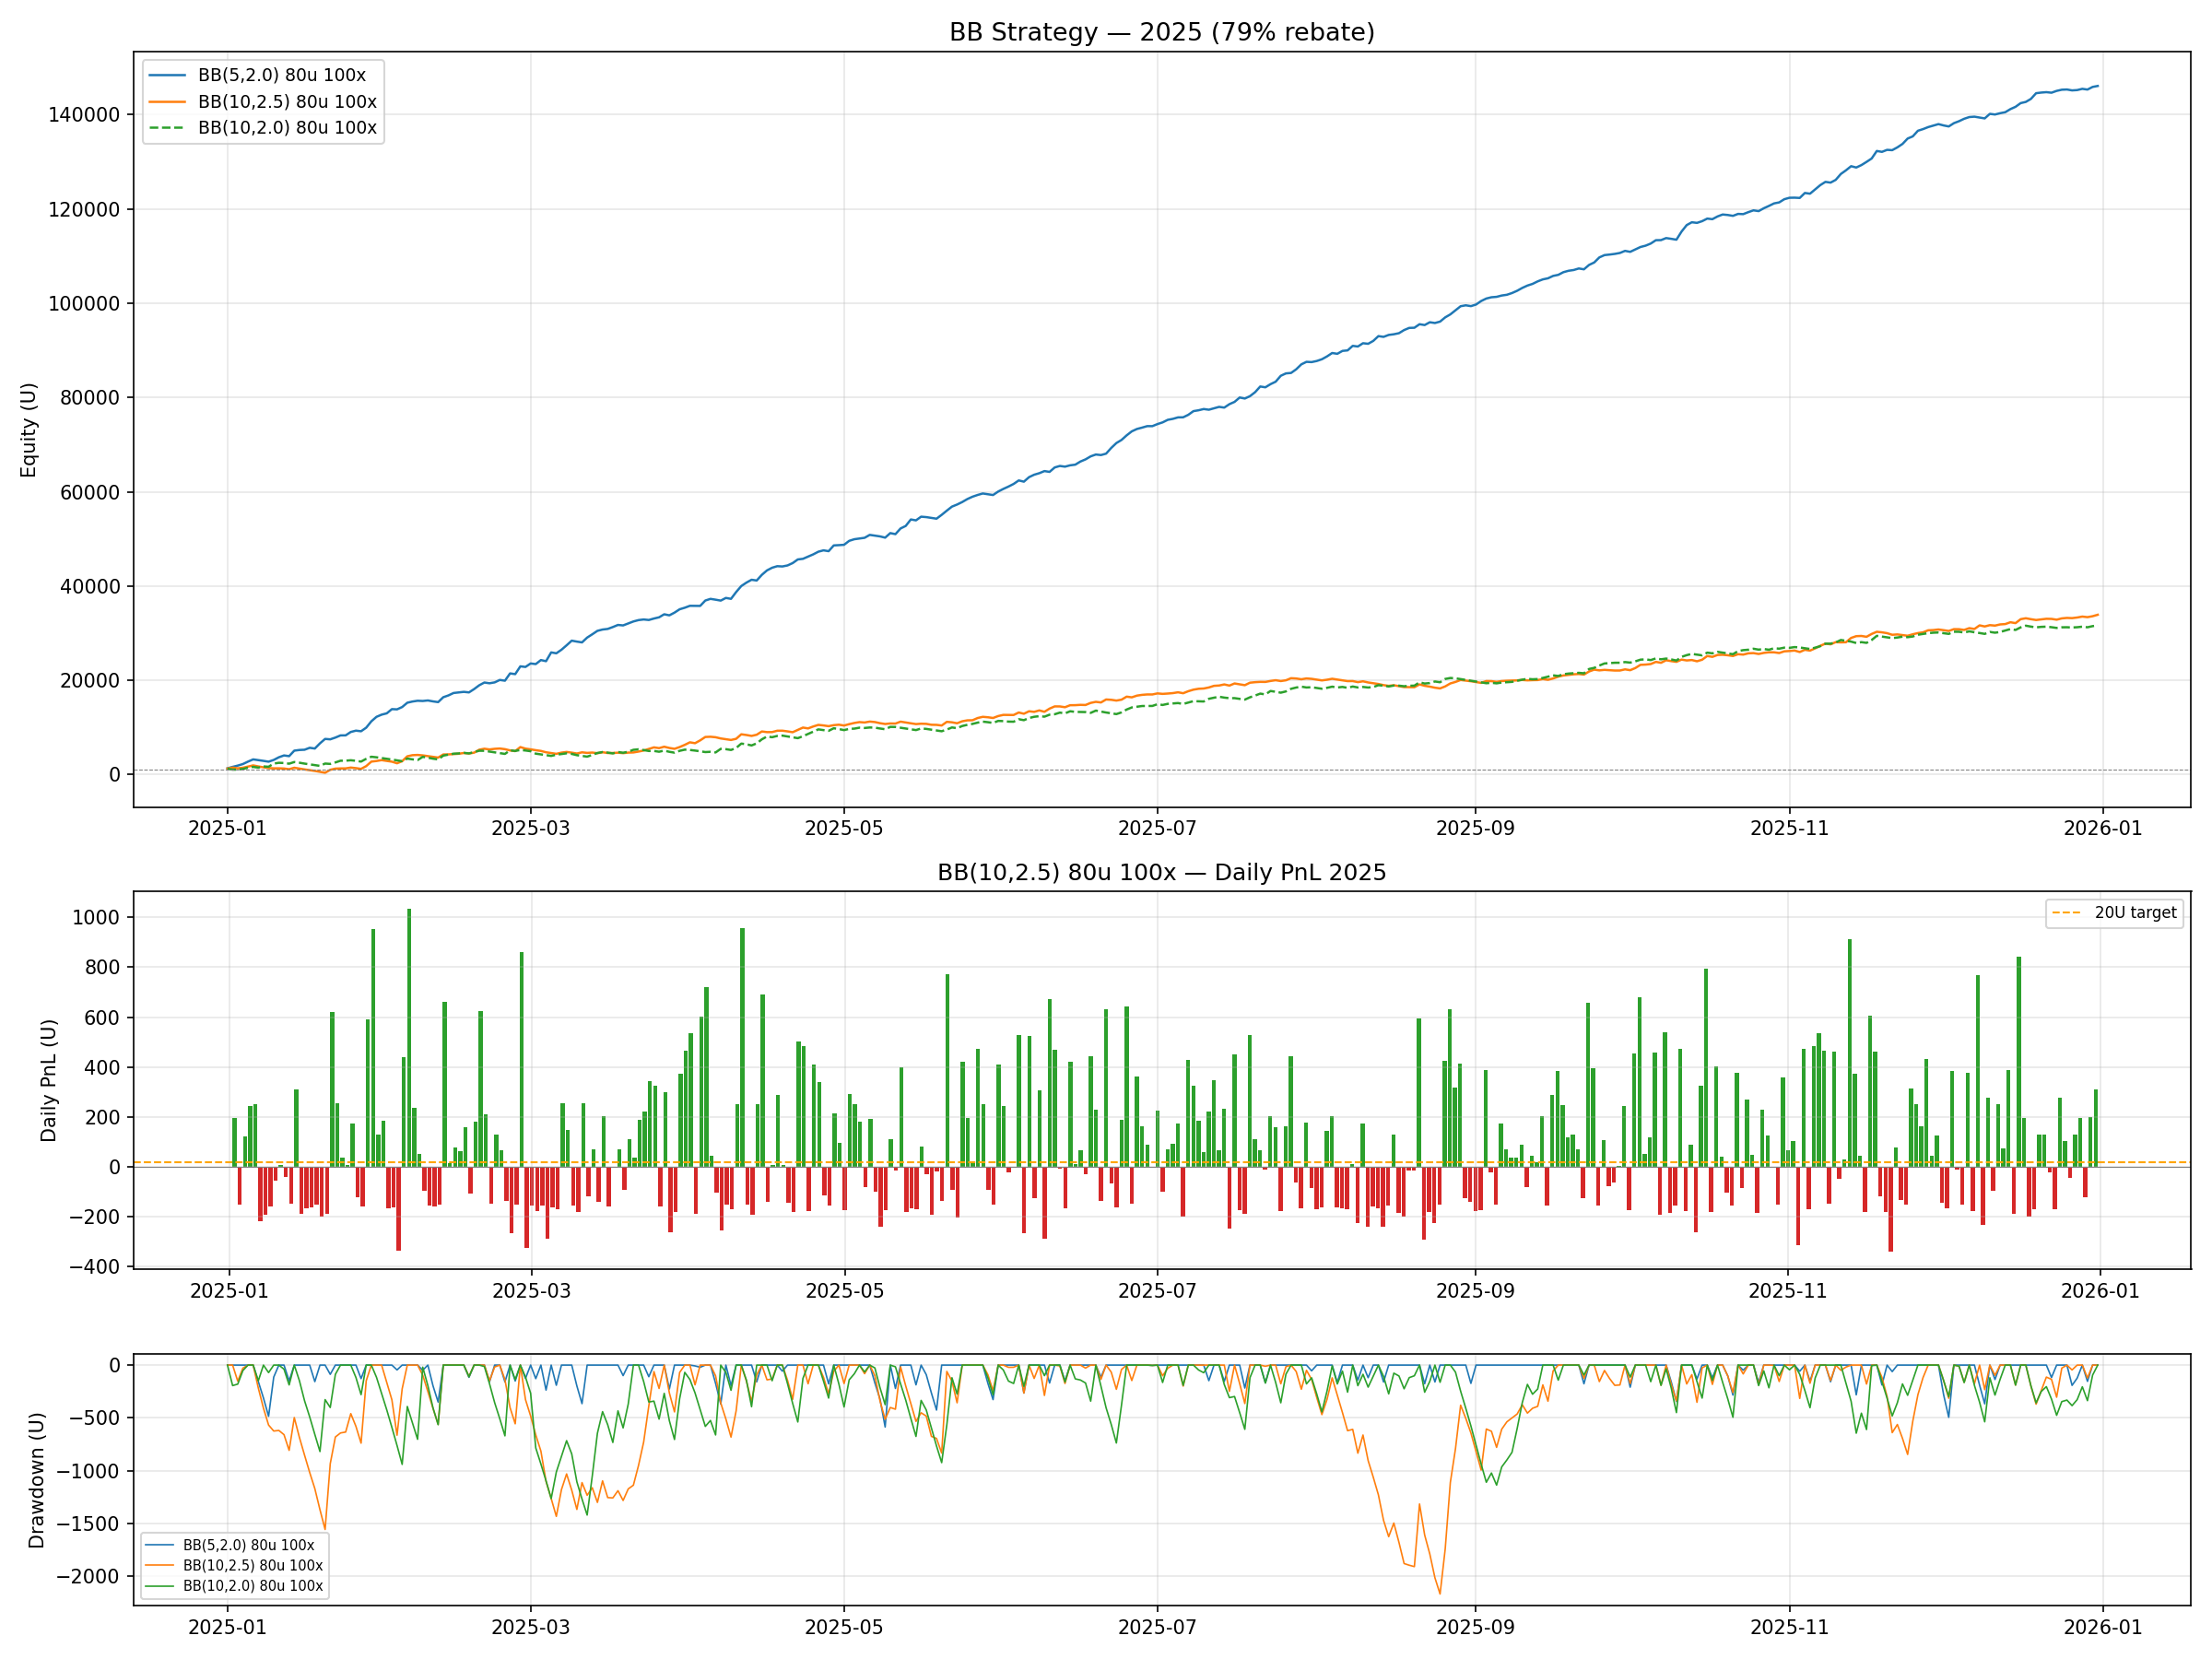2212x1659 pixels.
Task: Click the 'Daily PnL (U)' axis label
Action: coord(48,1080)
